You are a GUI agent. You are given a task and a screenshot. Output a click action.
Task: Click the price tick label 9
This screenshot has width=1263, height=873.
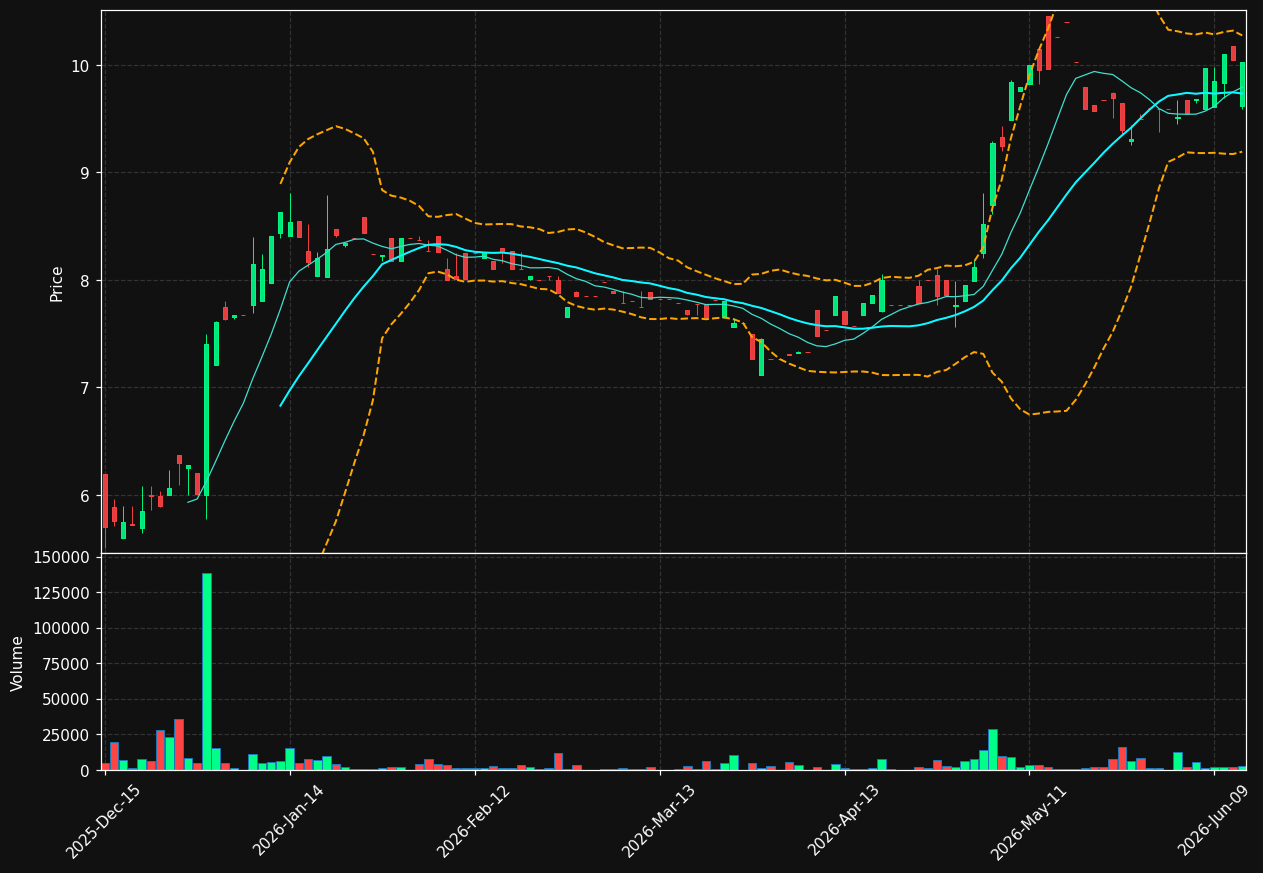point(85,173)
